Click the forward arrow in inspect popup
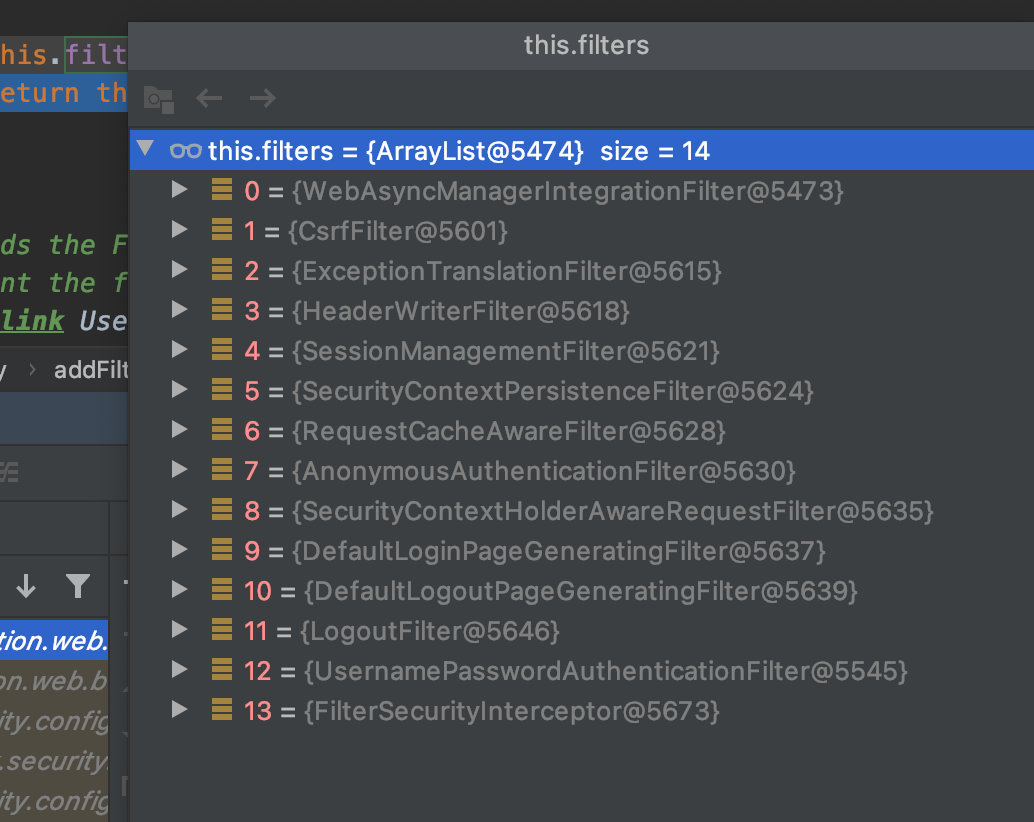This screenshot has height=822, width=1034. tap(262, 99)
